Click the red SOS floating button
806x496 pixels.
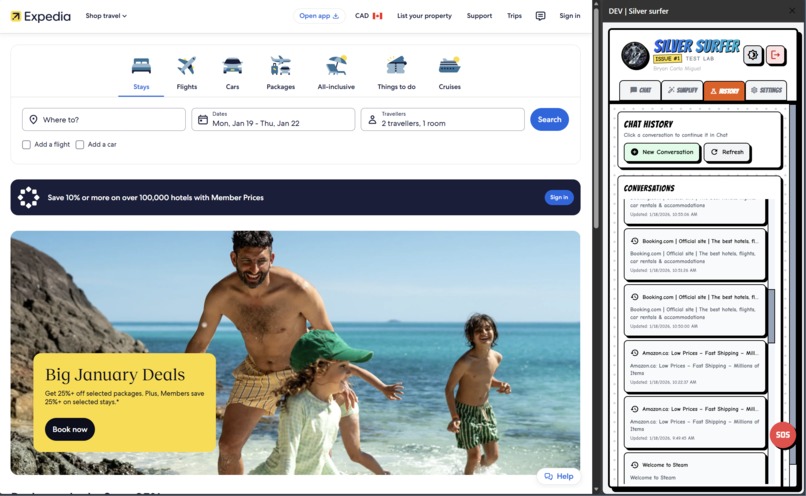[782, 435]
